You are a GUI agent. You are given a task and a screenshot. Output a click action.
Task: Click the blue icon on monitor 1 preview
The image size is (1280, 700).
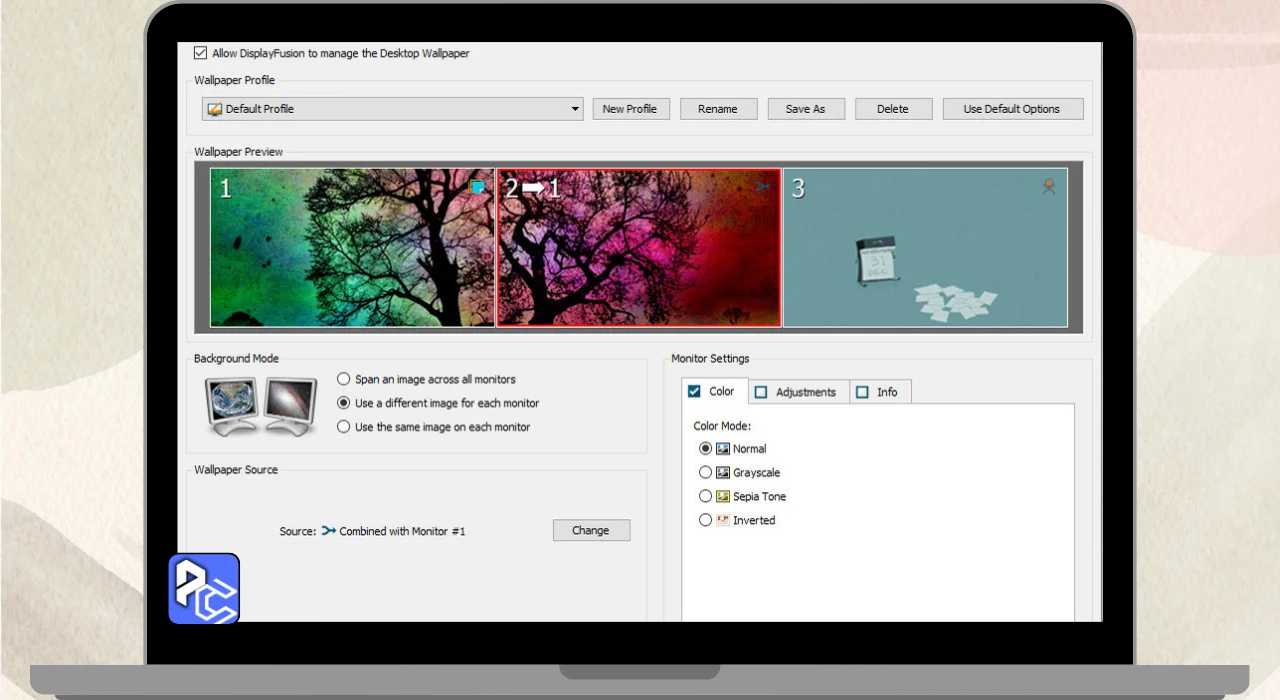click(478, 186)
